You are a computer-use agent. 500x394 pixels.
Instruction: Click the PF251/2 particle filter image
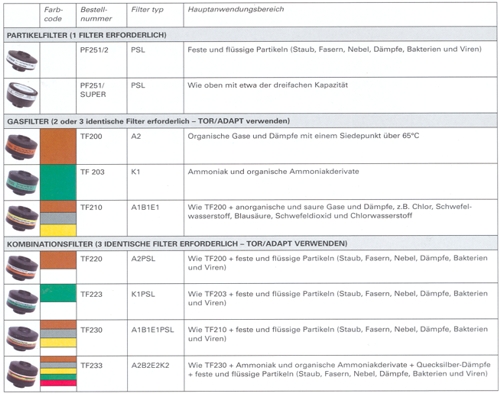[22, 60]
